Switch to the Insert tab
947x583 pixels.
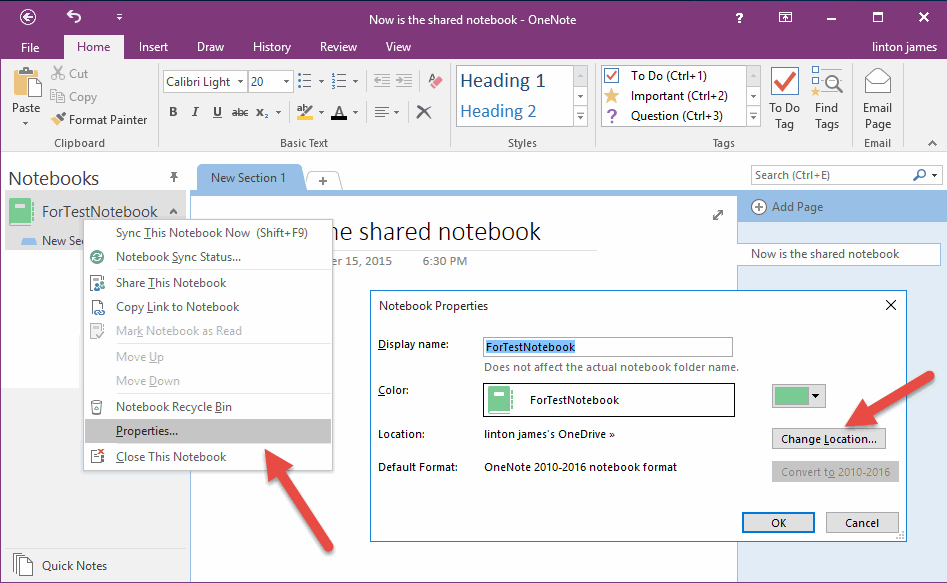click(153, 47)
